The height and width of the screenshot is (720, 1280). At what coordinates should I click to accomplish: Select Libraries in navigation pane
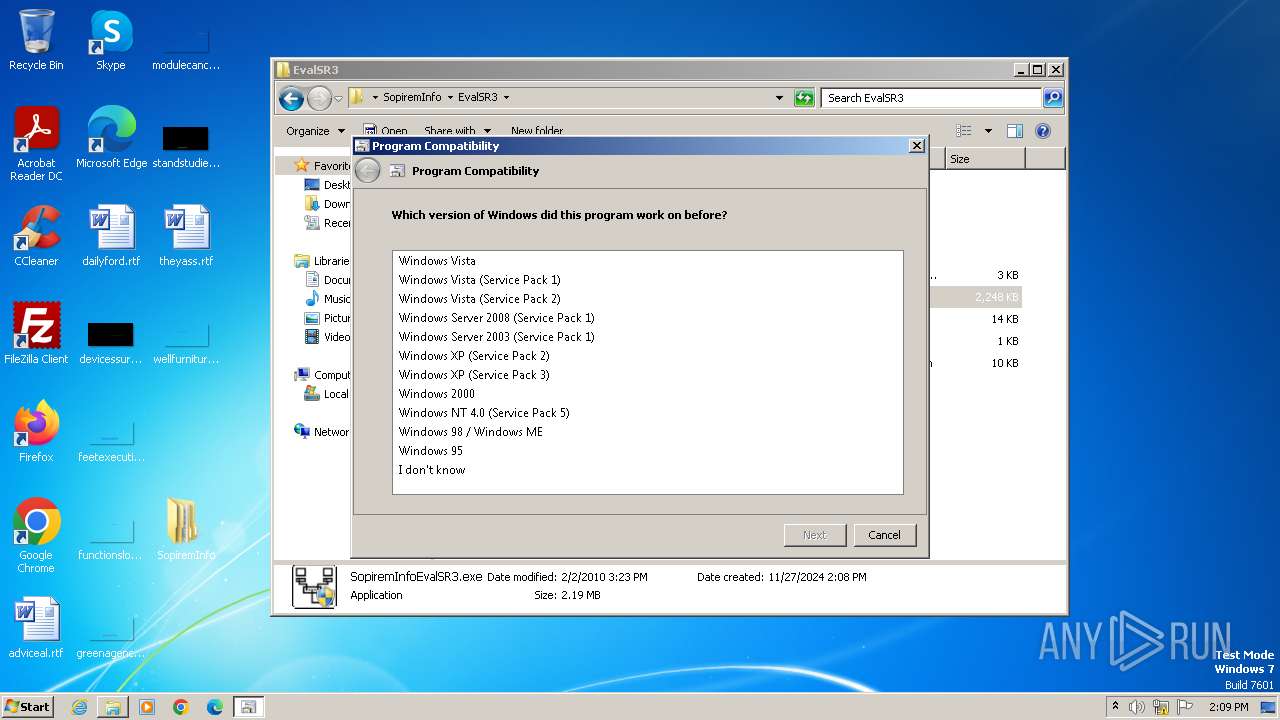point(321,261)
